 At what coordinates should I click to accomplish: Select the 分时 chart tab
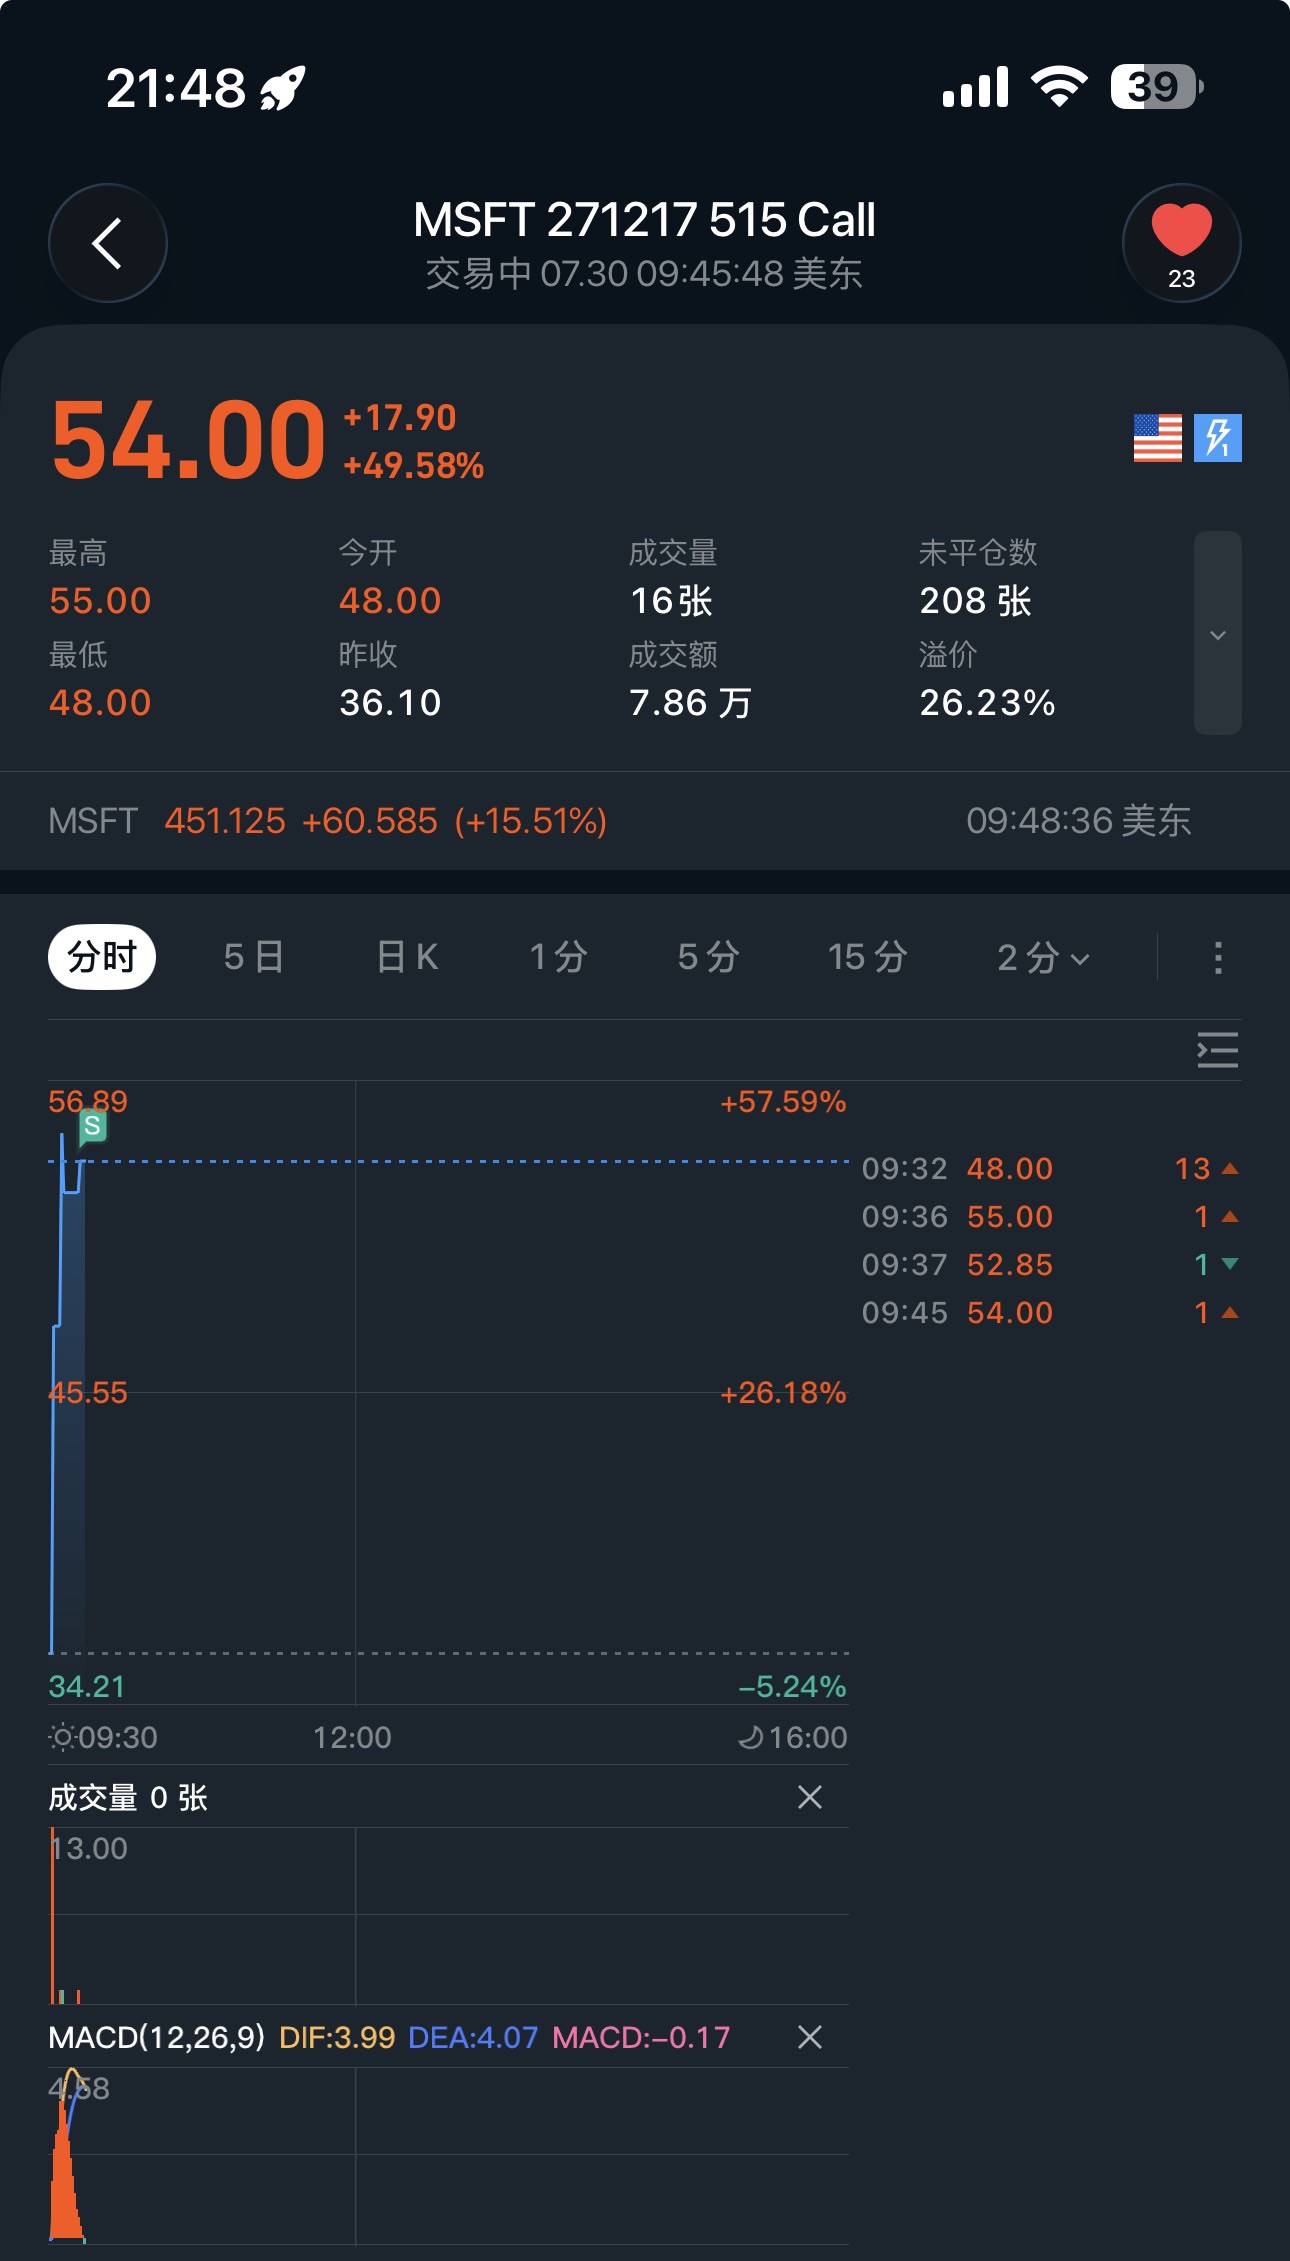(102, 957)
